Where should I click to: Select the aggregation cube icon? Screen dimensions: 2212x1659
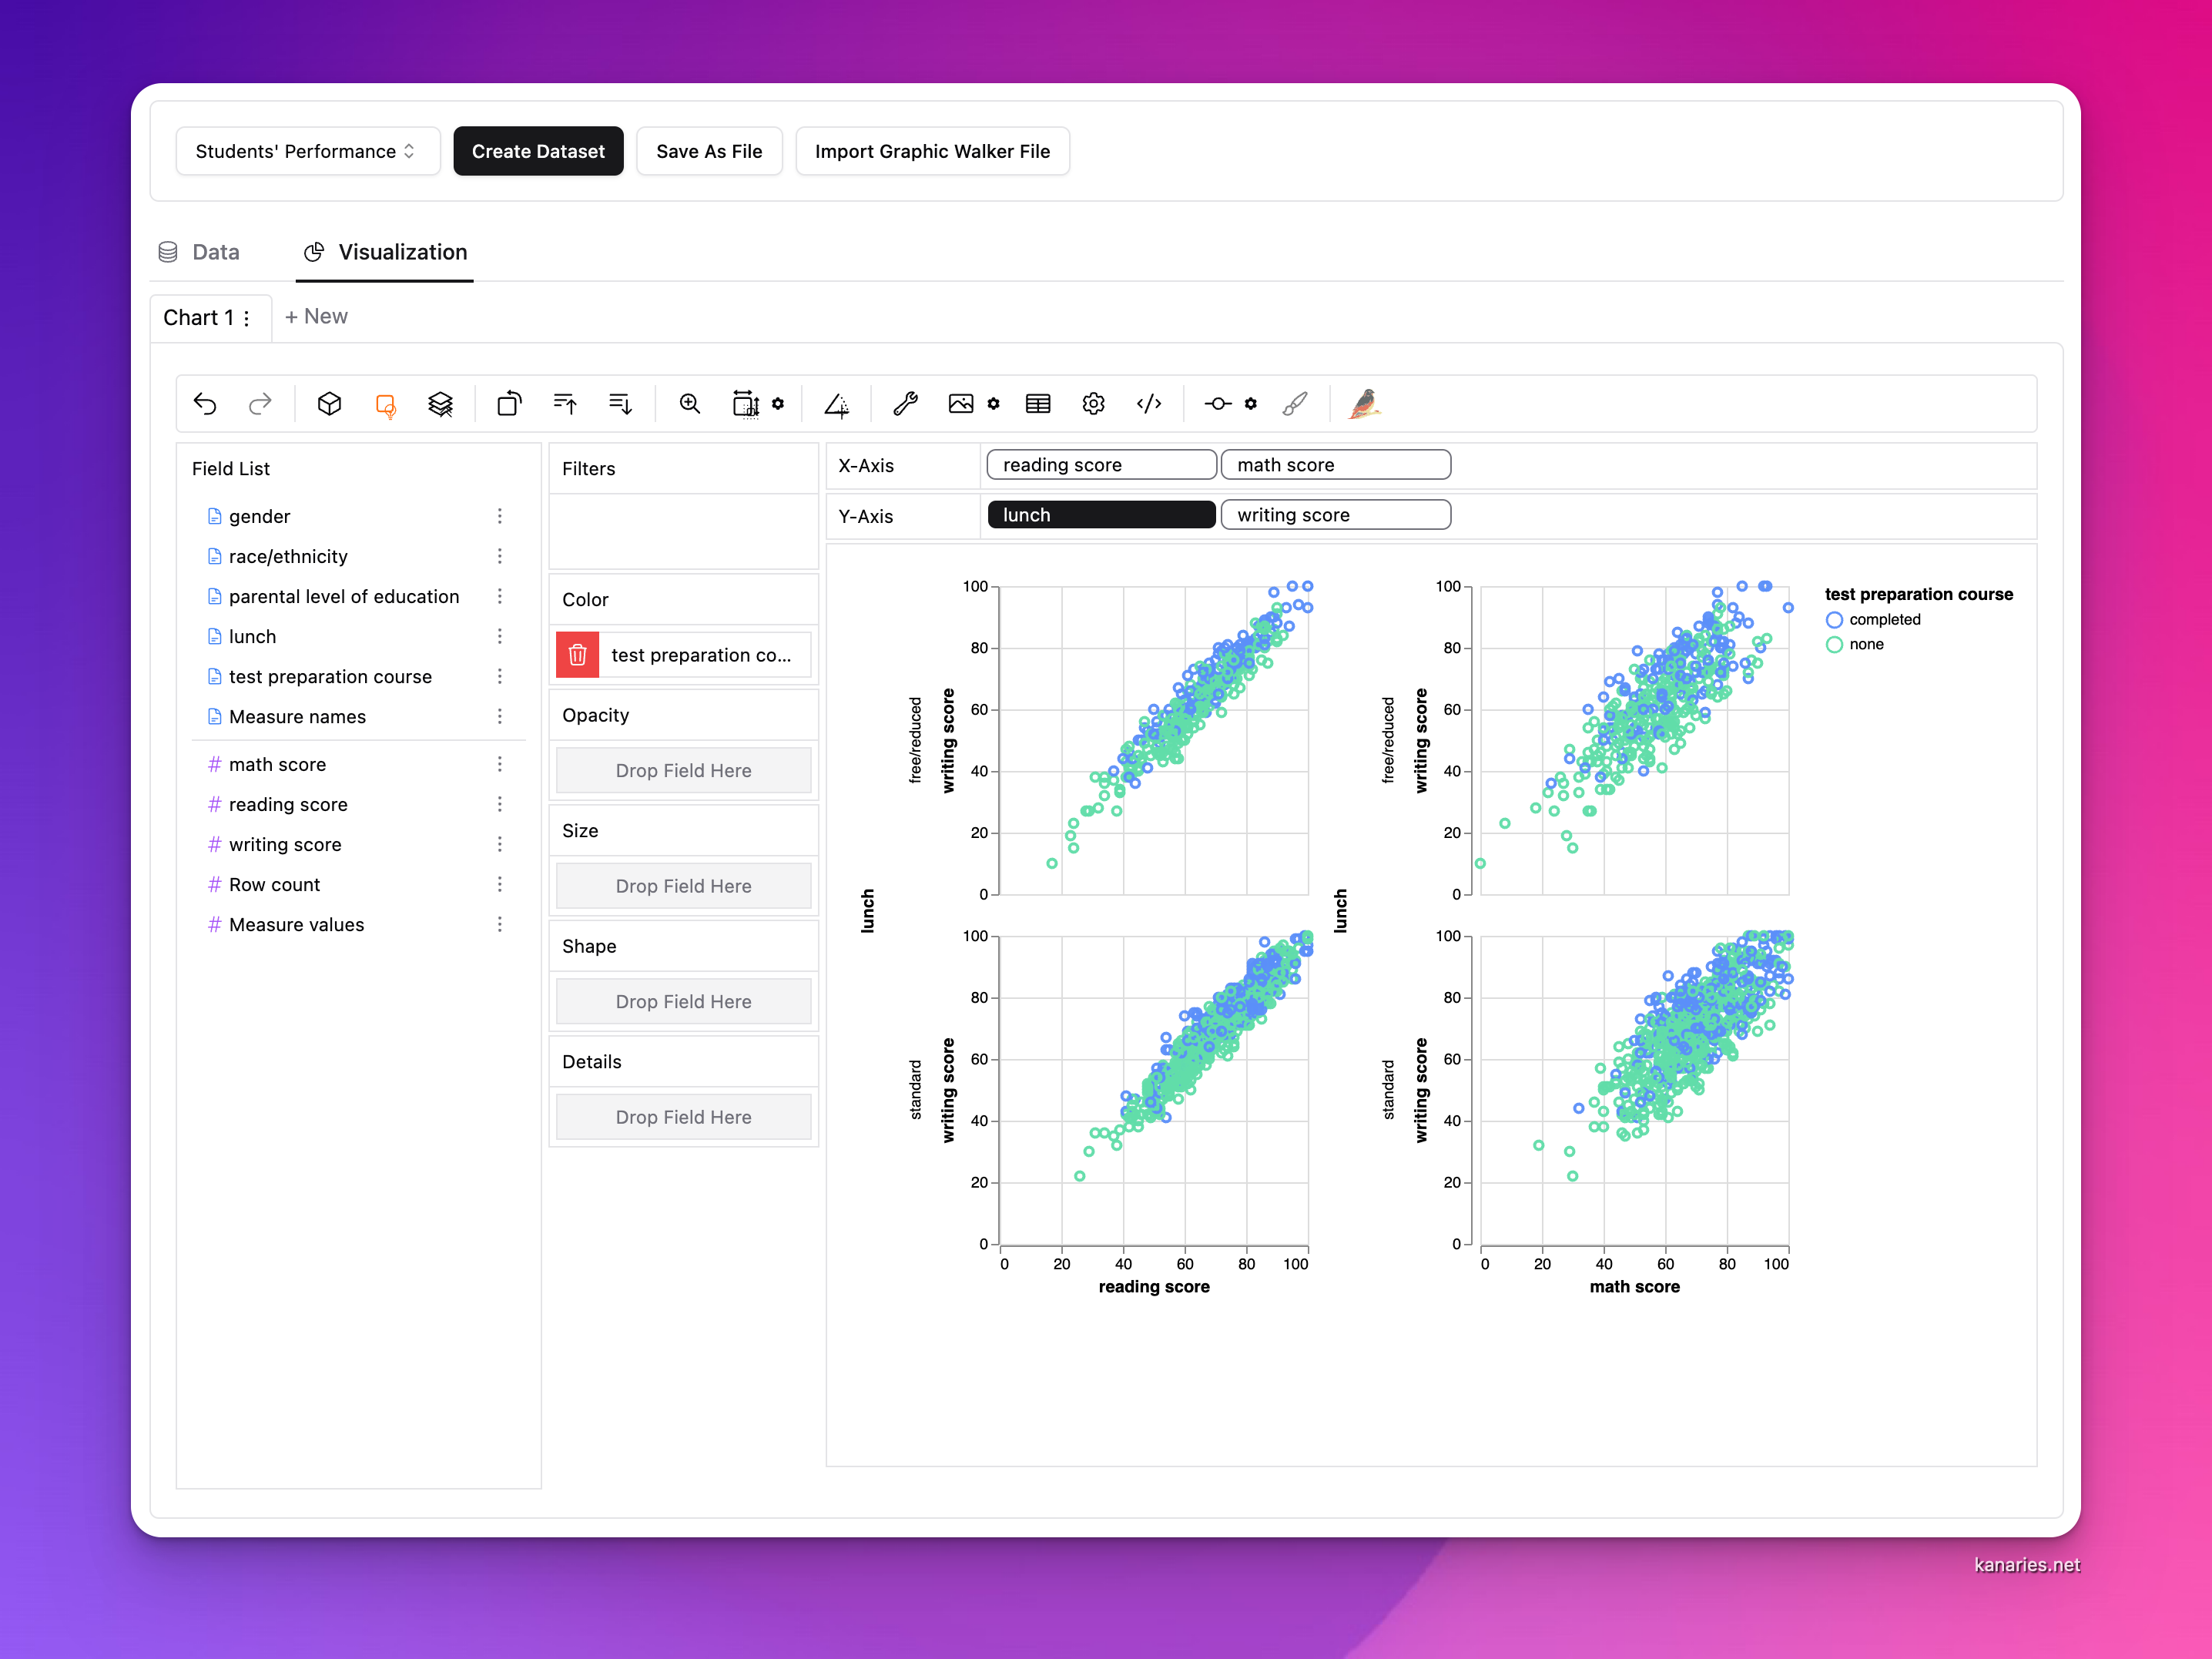point(329,404)
